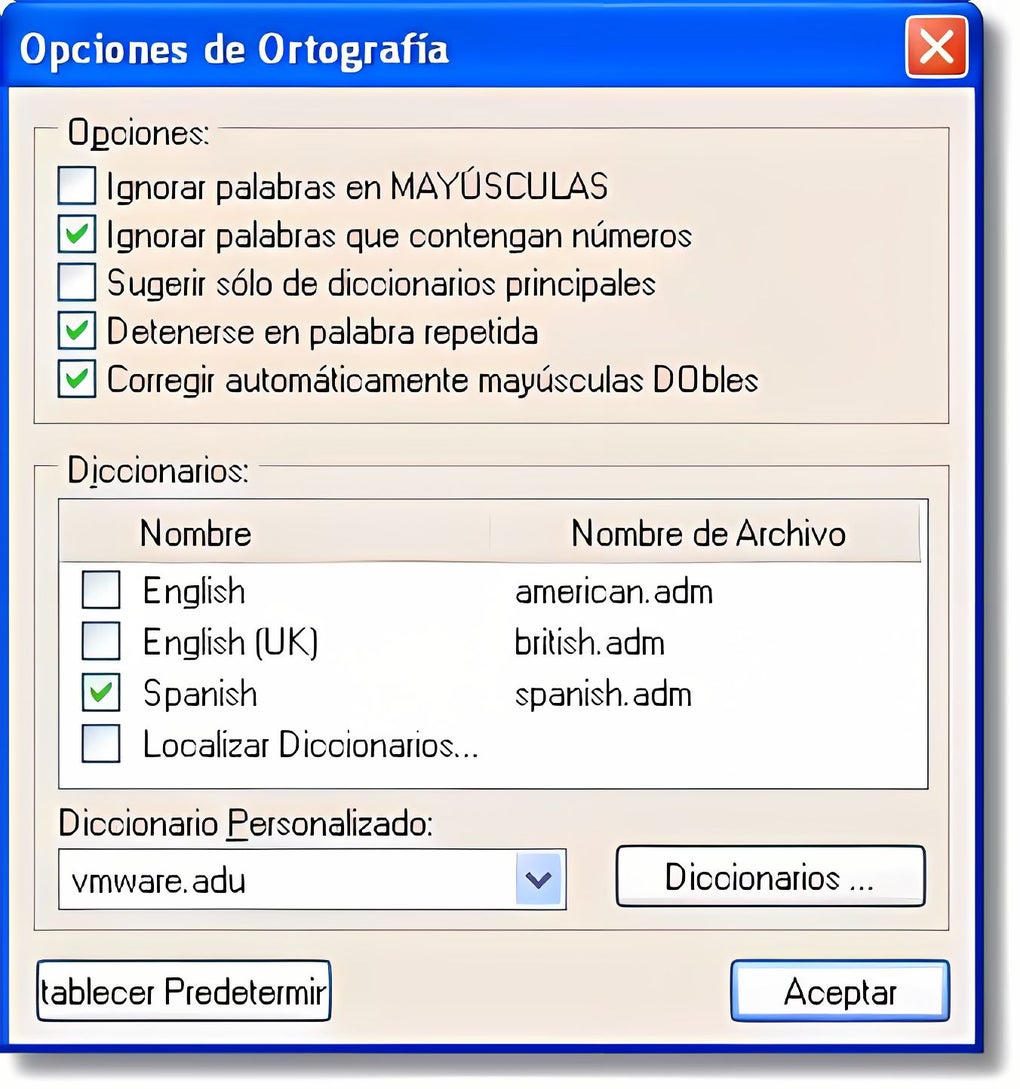Click the 'Diccionarios ...' button
This screenshot has height=1089, width=1020.
pyautogui.click(x=770, y=876)
